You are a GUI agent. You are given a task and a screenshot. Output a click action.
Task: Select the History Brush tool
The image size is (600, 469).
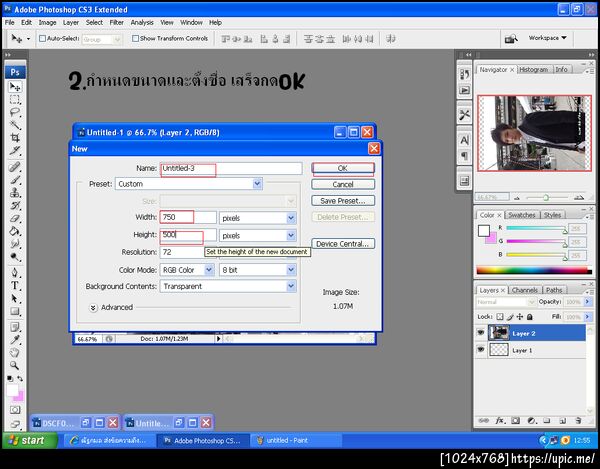[15, 205]
